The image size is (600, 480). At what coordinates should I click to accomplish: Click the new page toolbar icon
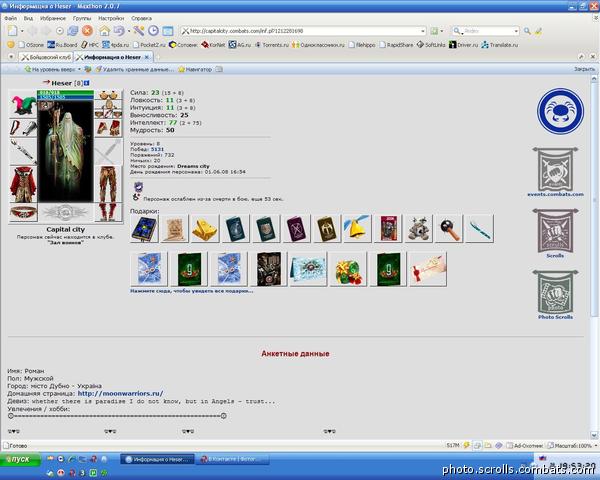(x=13, y=31)
